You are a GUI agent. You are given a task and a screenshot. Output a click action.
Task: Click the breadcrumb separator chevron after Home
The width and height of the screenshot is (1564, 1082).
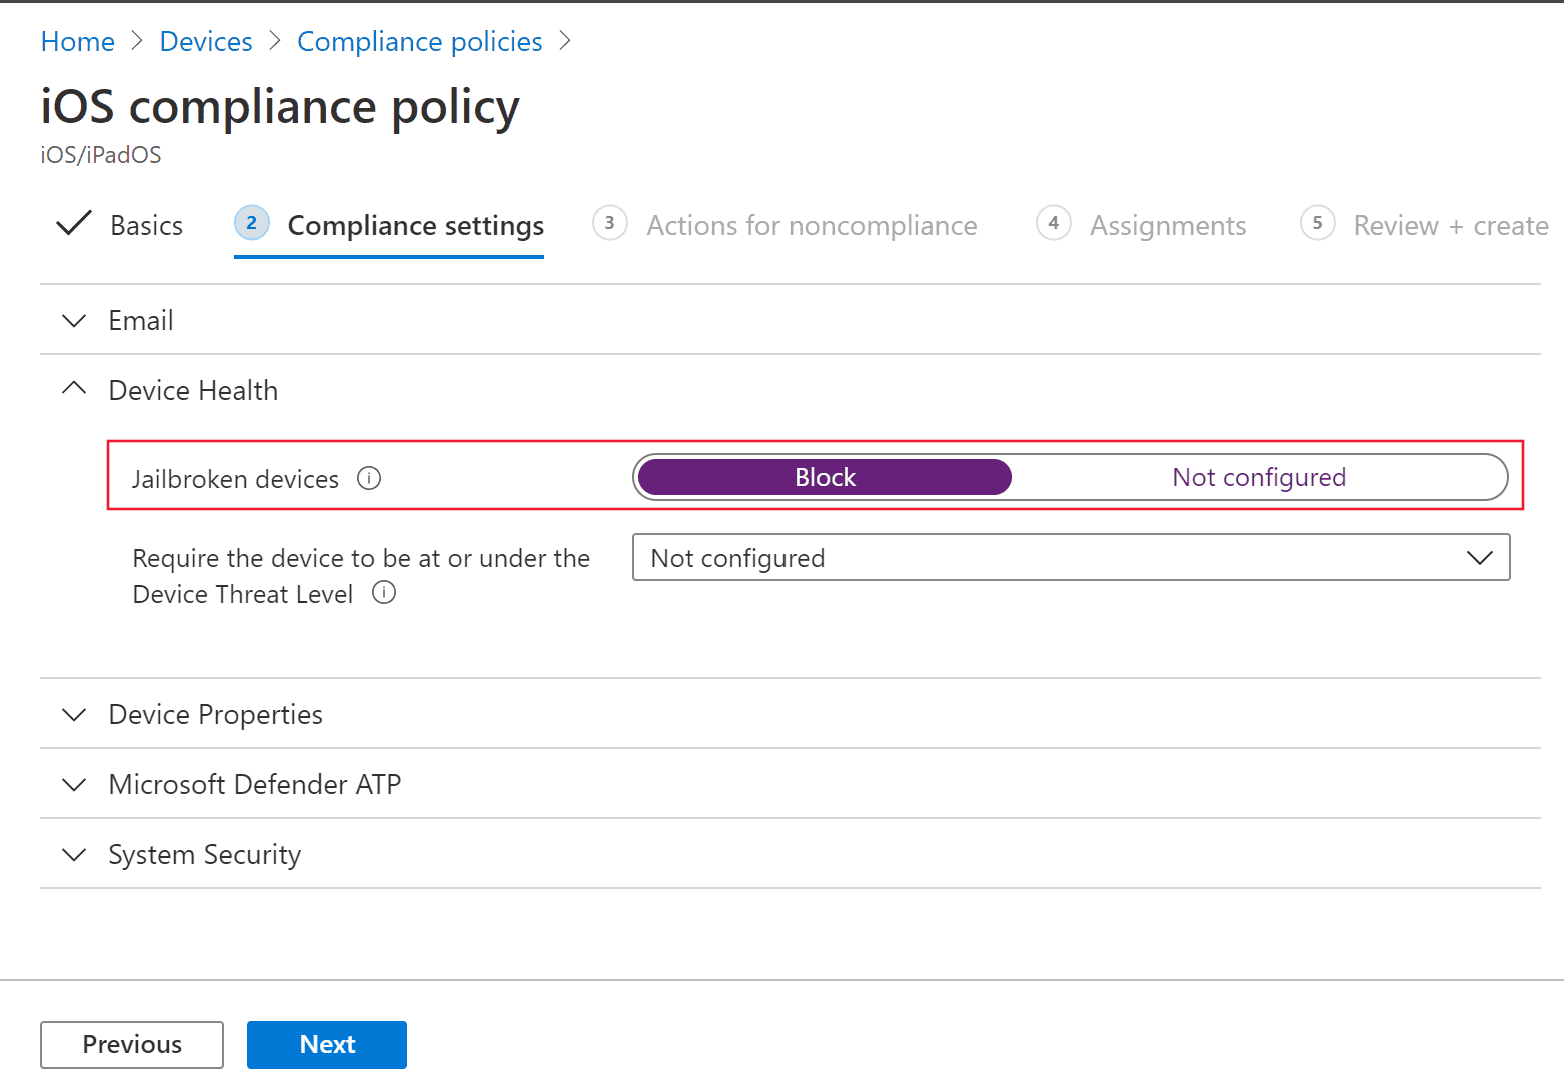(136, 41)
